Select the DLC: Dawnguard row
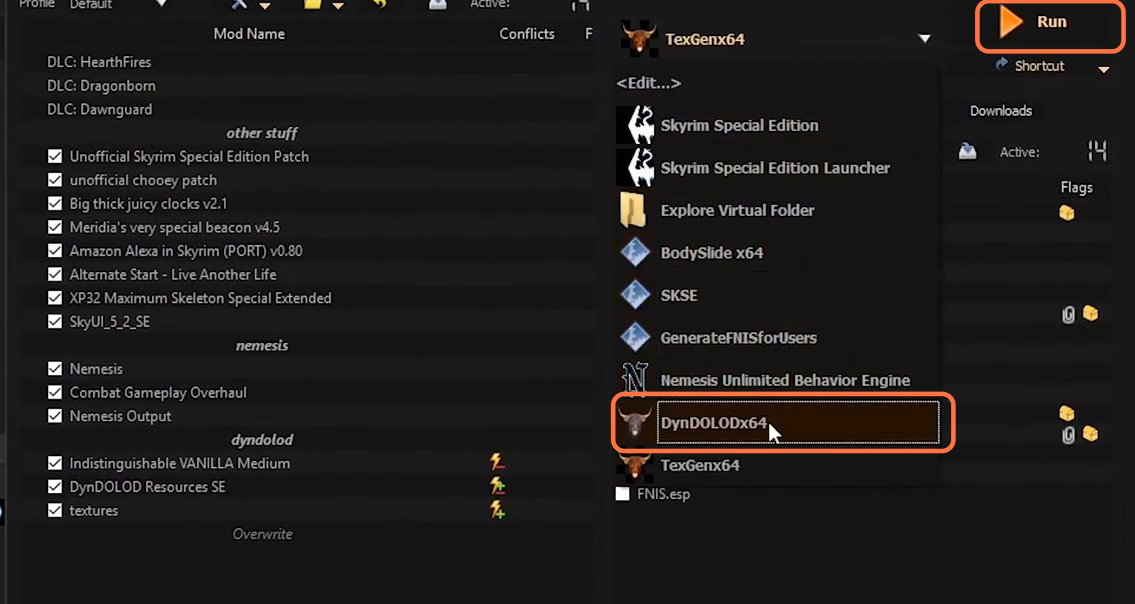Viewport: 1135px width, 604px height. coord(99,109)
